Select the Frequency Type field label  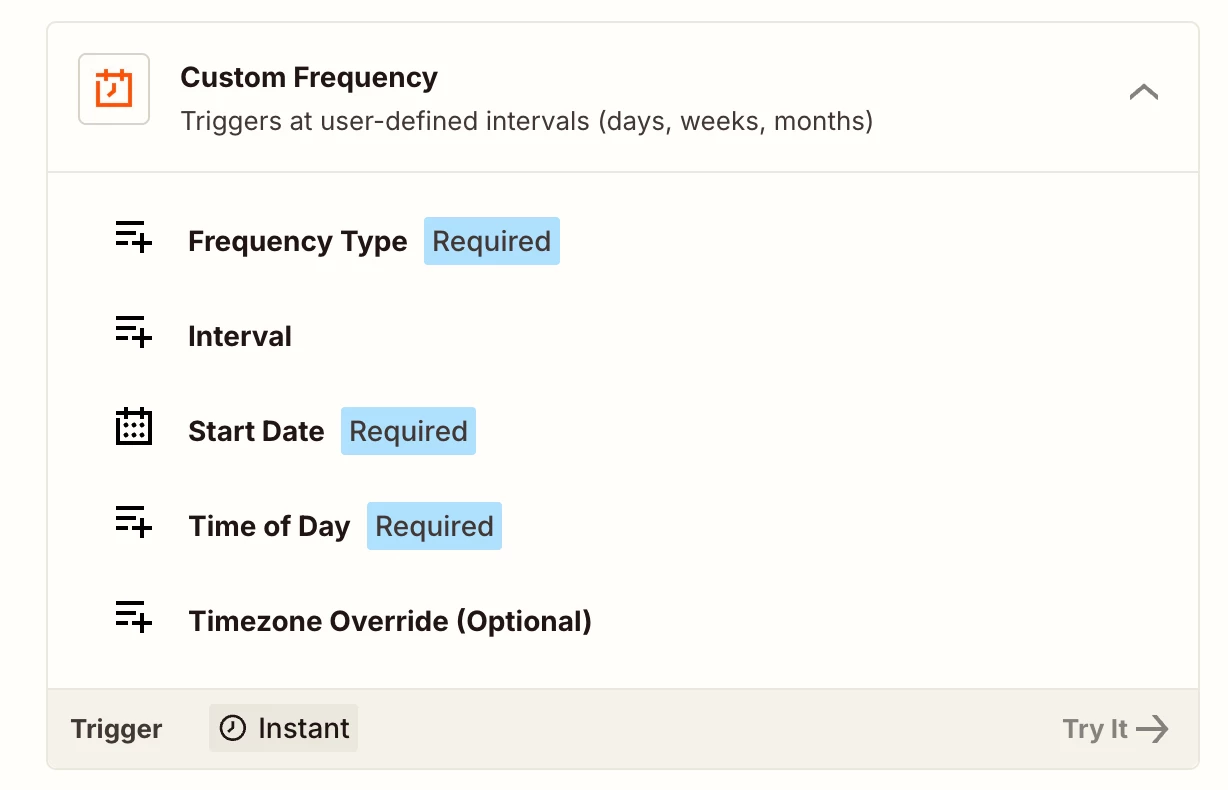(297, 242)
